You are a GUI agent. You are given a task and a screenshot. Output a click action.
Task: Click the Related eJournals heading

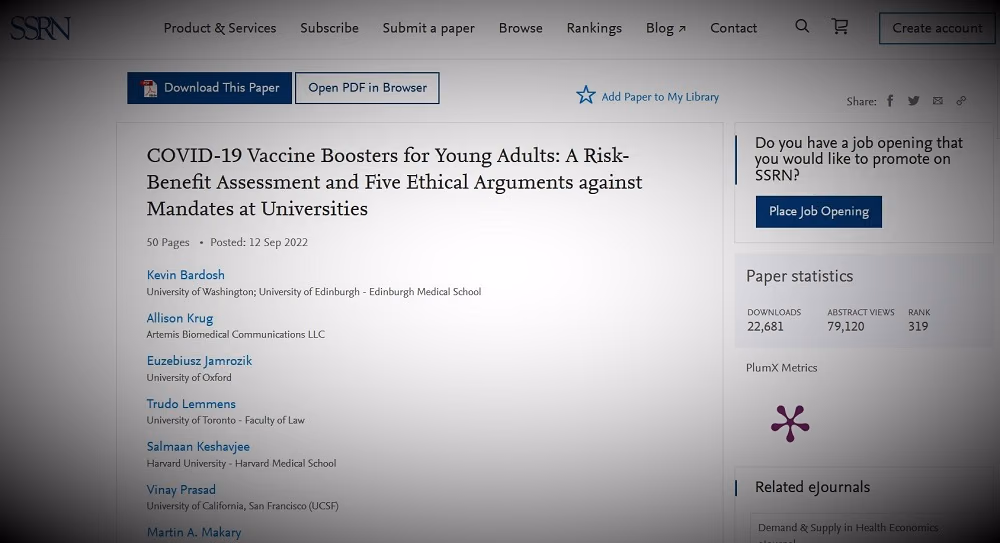812,487
